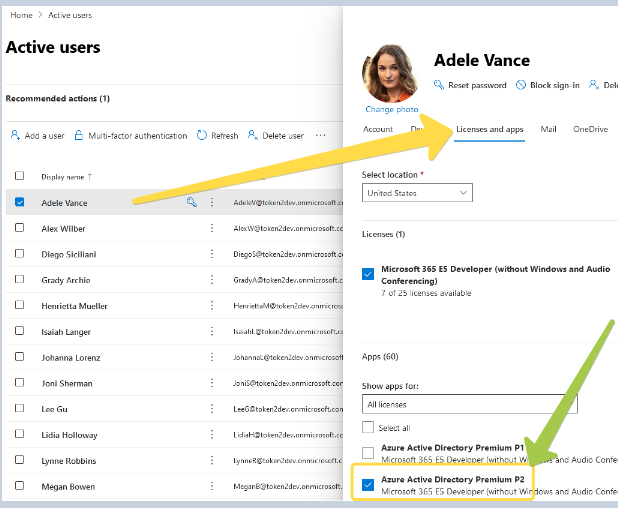Click Adele Vance profile photo
The width and height of the screenshot is (618, 508).
coord(390,74)
